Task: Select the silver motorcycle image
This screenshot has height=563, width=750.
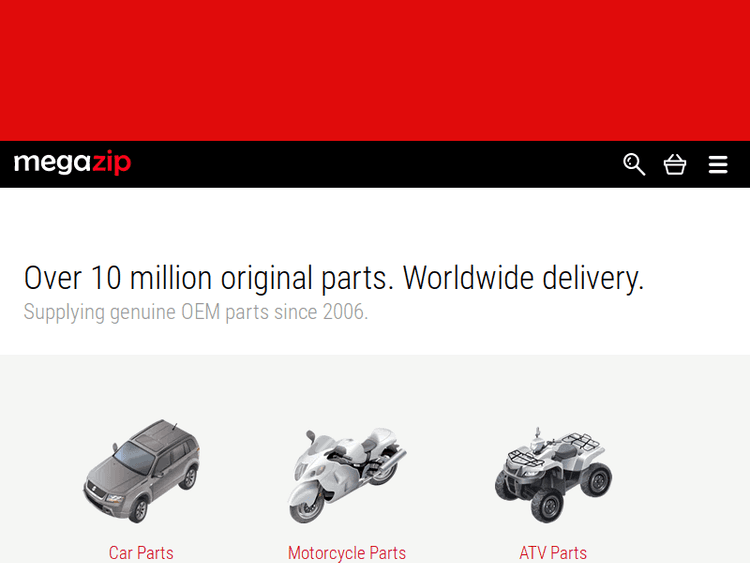Action: coord(347,475)
